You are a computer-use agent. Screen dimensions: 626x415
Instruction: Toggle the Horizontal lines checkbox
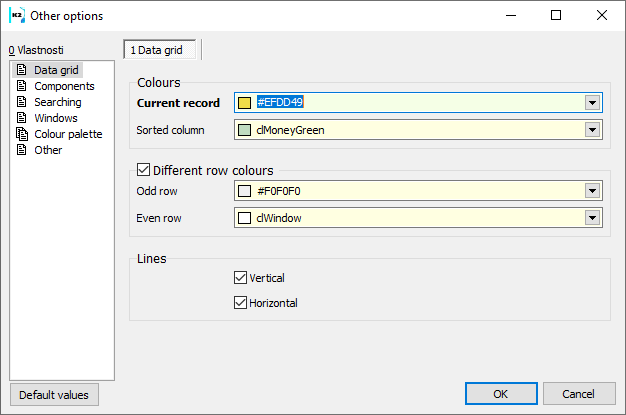pyautogui.click(x=240, y=303)
